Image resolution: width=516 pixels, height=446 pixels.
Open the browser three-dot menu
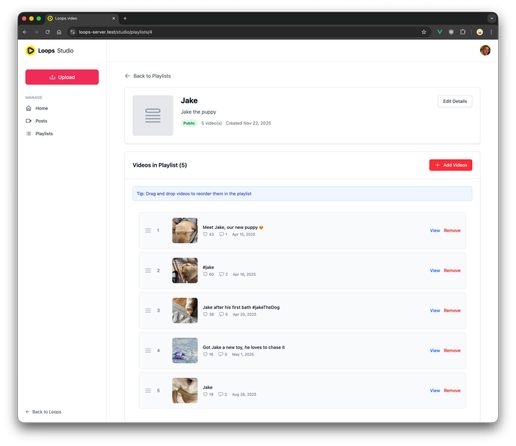coord(491,32)
